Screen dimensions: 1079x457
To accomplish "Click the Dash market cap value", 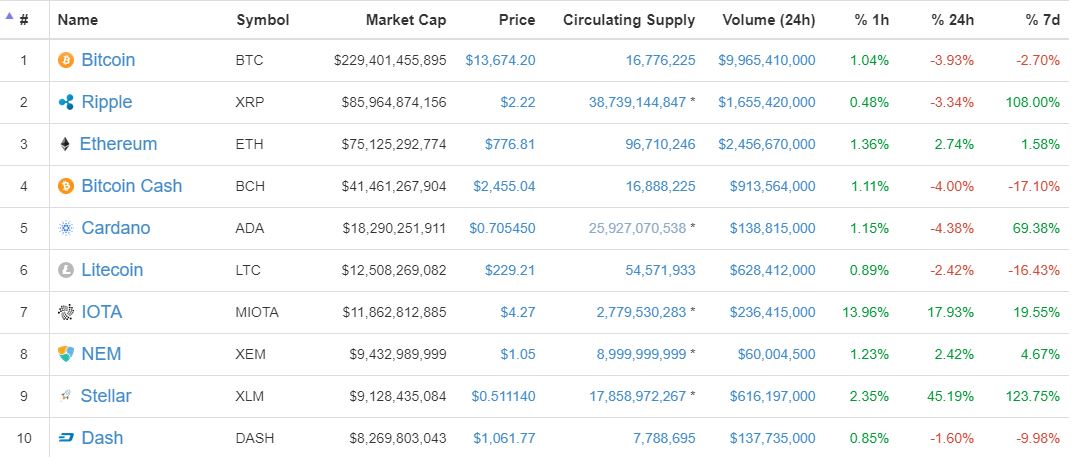I will pos(391,438).
